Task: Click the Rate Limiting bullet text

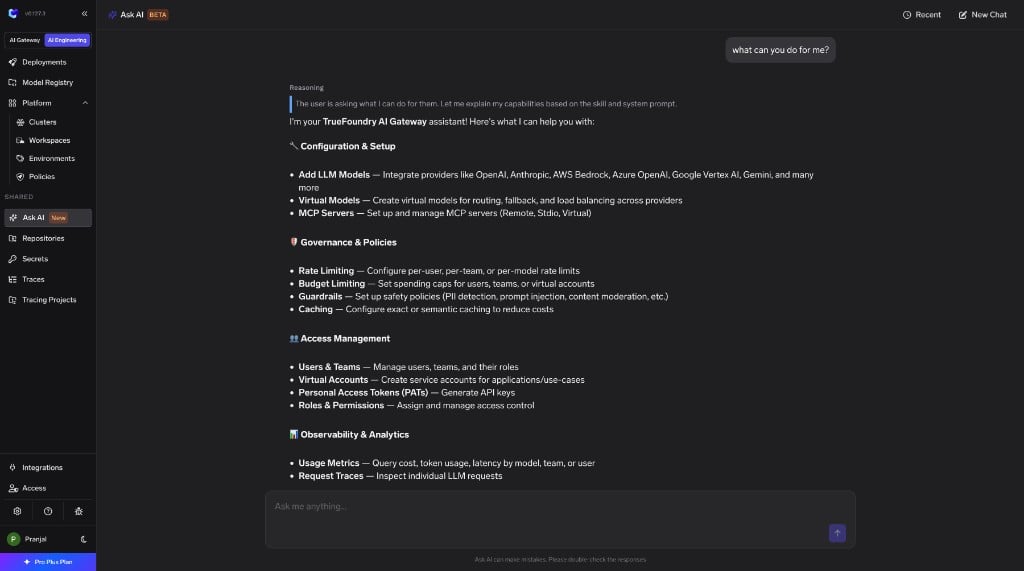Action: 439,270
